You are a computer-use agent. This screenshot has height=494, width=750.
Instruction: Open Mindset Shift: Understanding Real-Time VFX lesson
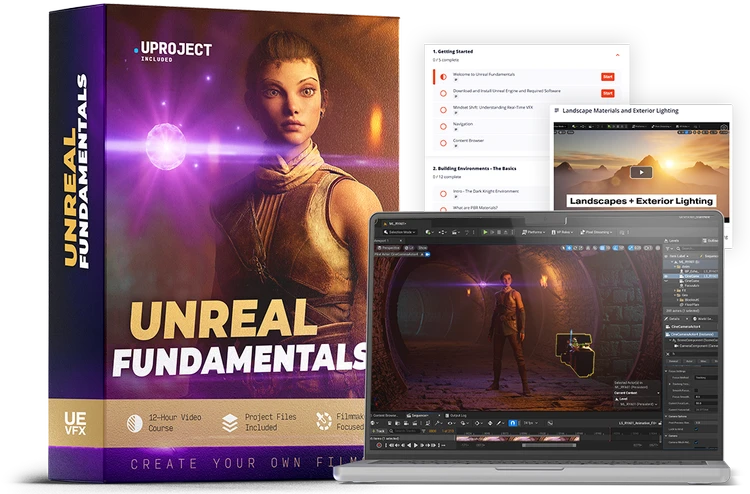[493, 108]
